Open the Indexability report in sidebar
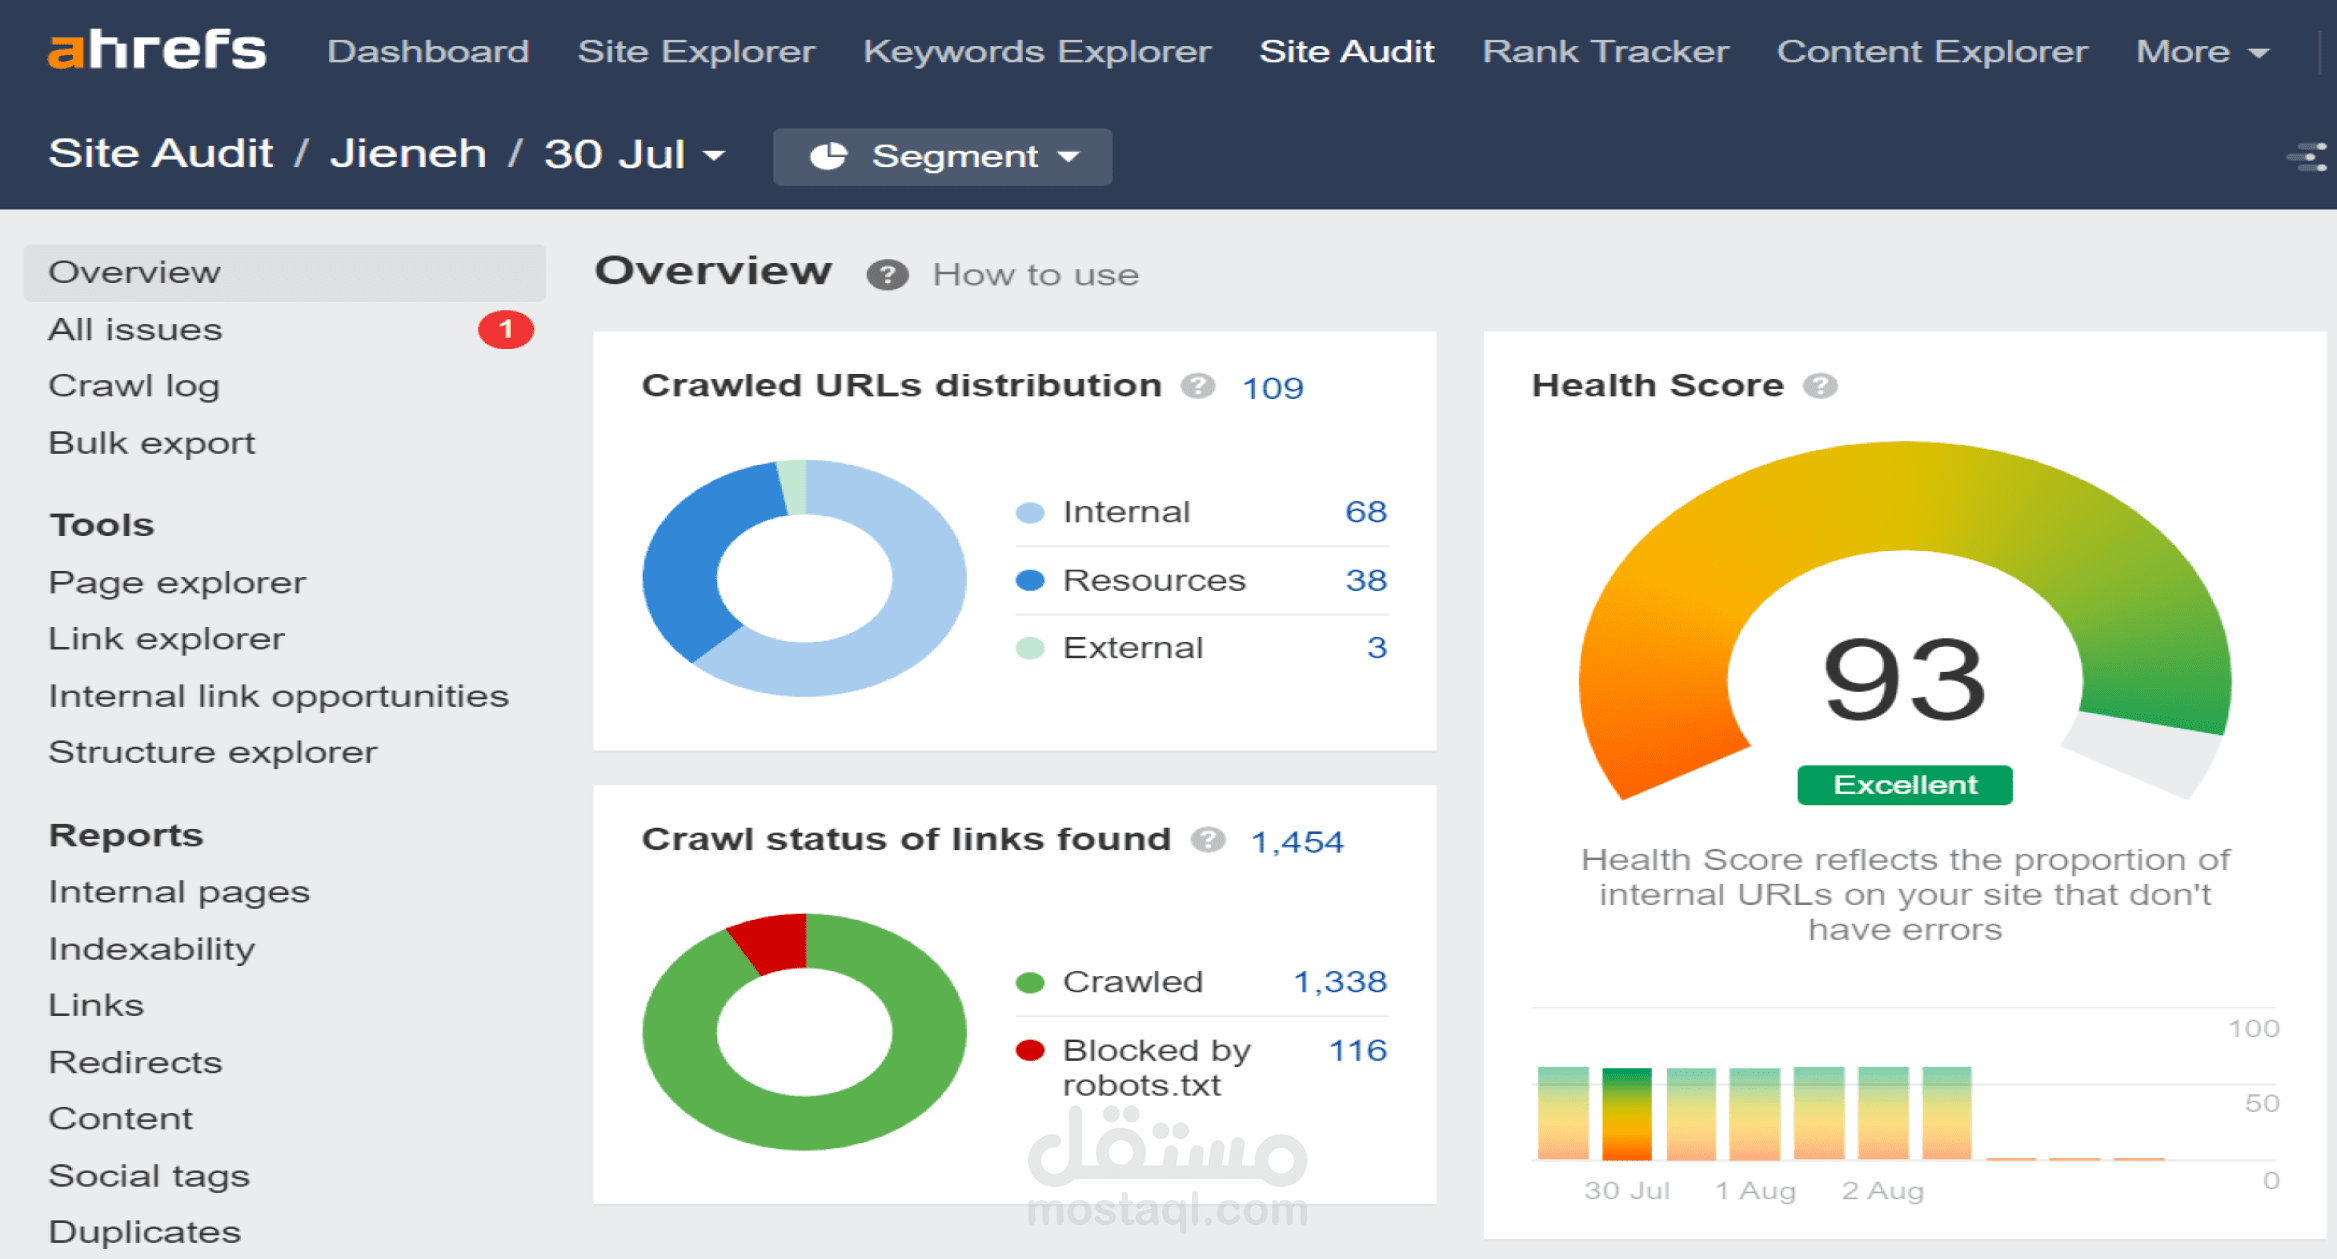Image resolution: width=2337 pixels, height=1259 pixels. (x=151, y=948)
